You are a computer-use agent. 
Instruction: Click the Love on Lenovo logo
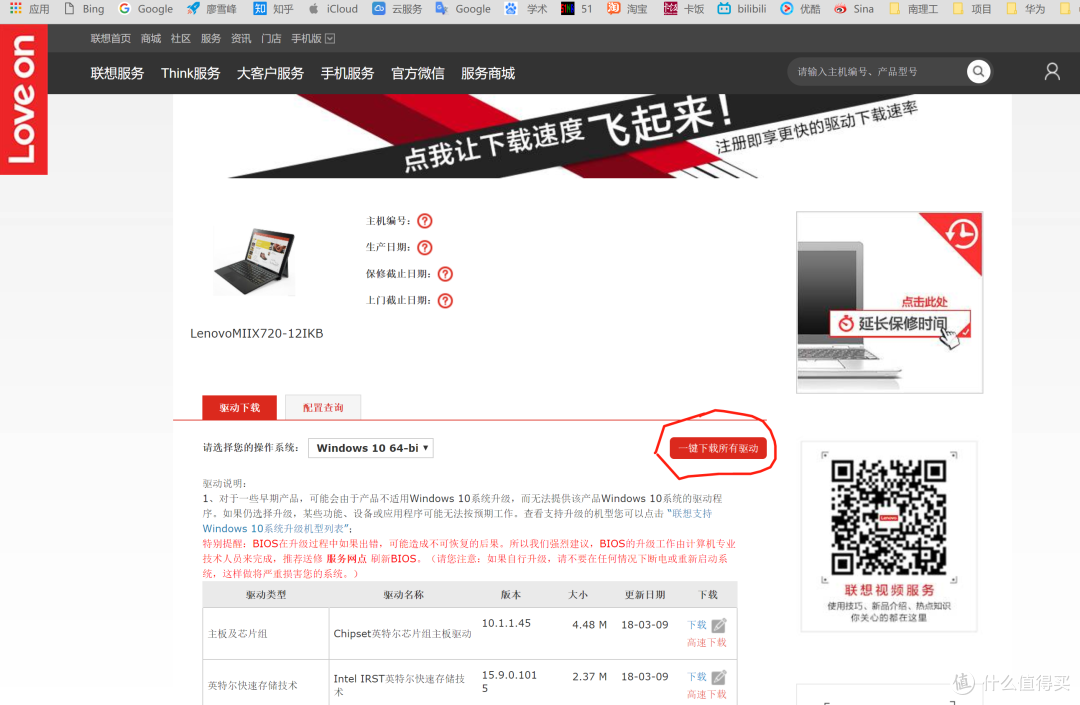pos(23,99)
